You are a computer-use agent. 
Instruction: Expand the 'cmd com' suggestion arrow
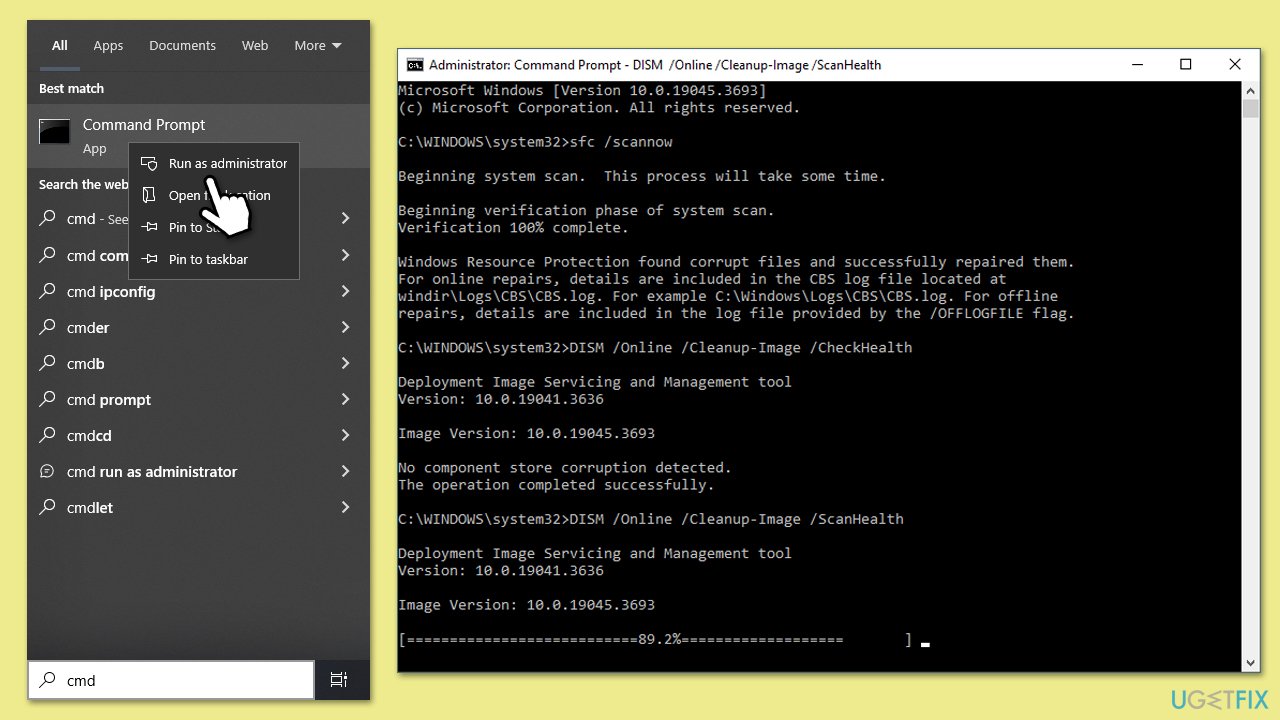click(x=345, y=255)
